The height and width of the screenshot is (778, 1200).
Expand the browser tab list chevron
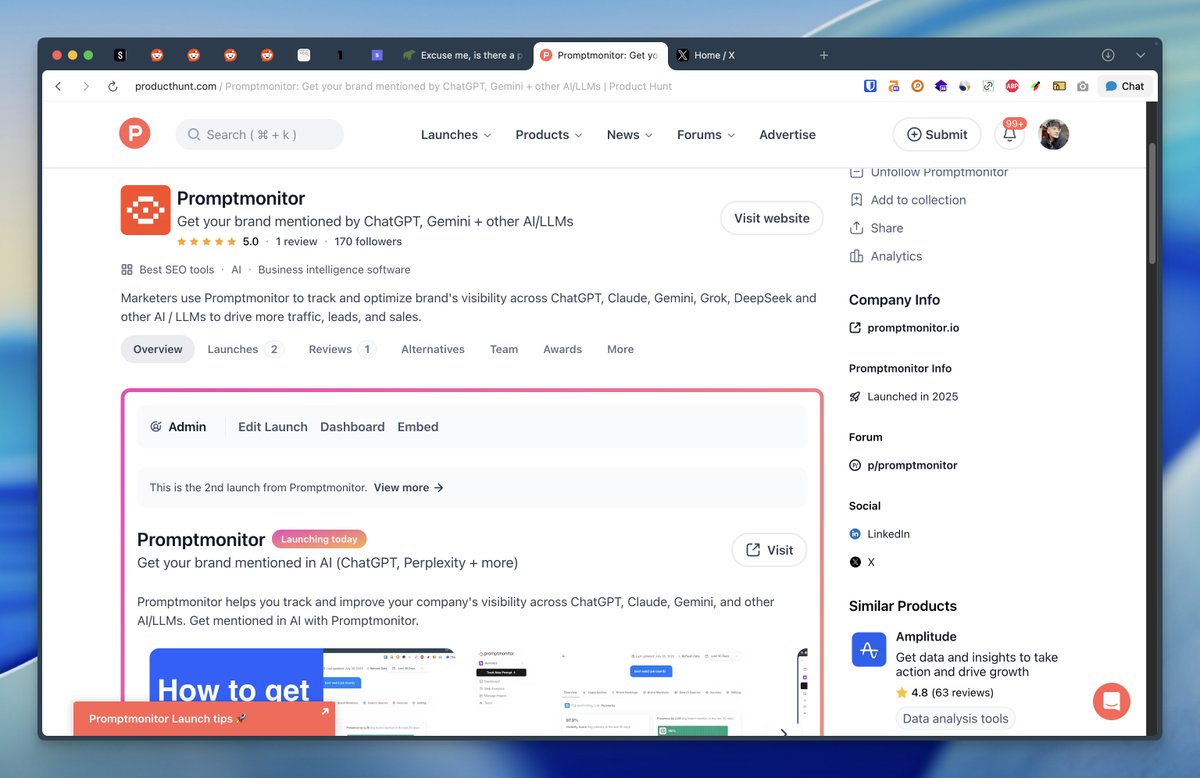1140,55
